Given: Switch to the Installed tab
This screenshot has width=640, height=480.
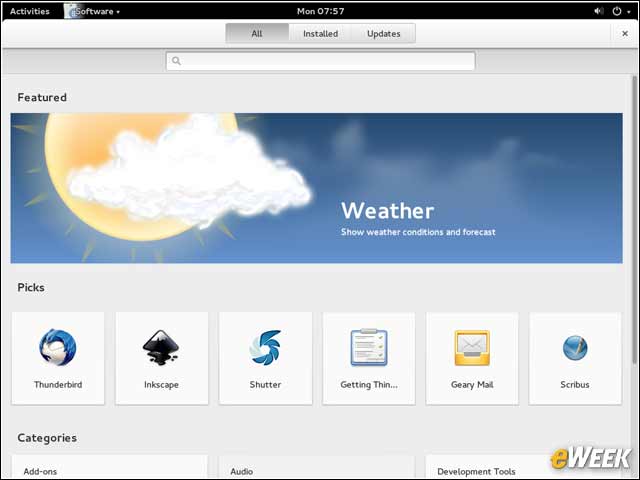Looking at the screenshot, I should [x=320, y=33].
